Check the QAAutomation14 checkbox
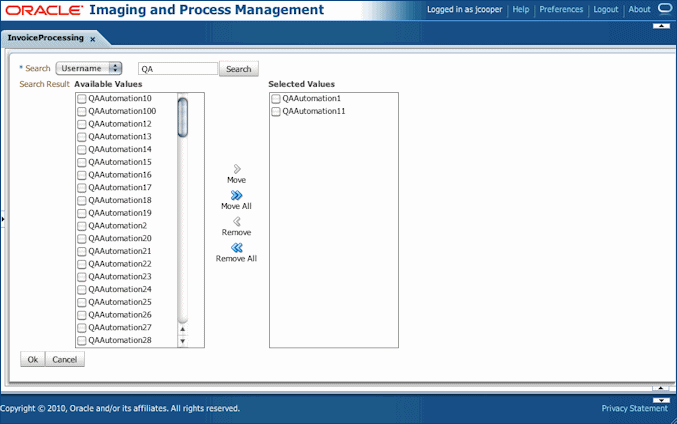Image resolution: width=677 pixels, height=424 pixels. click(x=82, y=150)
